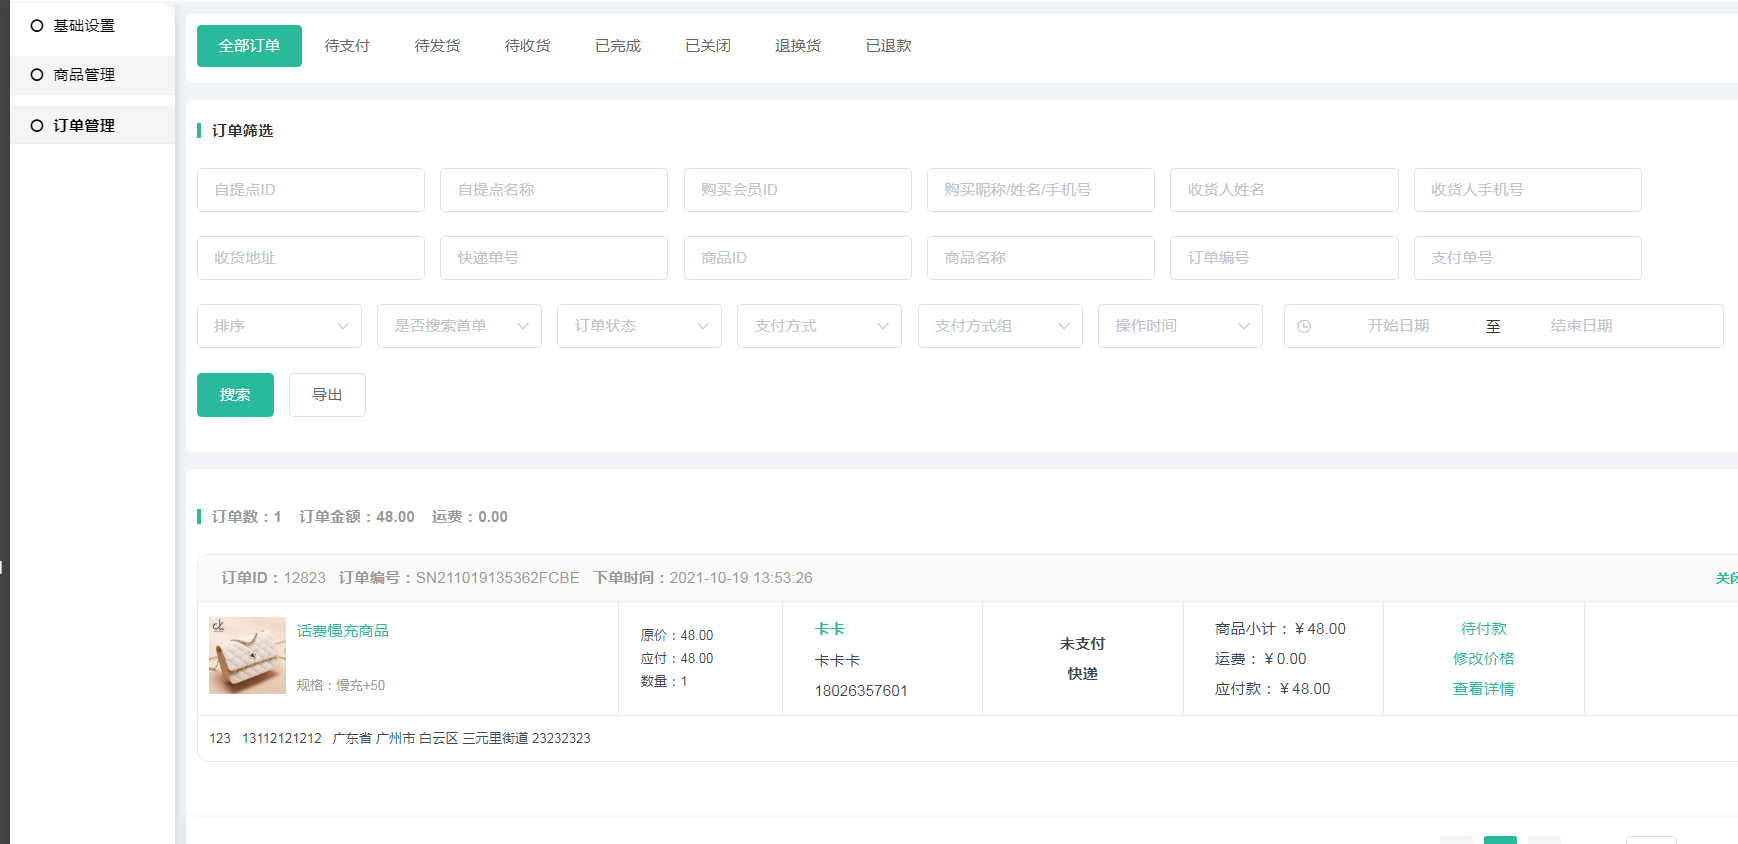The width and height of the screenshot is (1738, 844).
Task: Click the 话费慢充商品 product name link
Action: (343, 631)
